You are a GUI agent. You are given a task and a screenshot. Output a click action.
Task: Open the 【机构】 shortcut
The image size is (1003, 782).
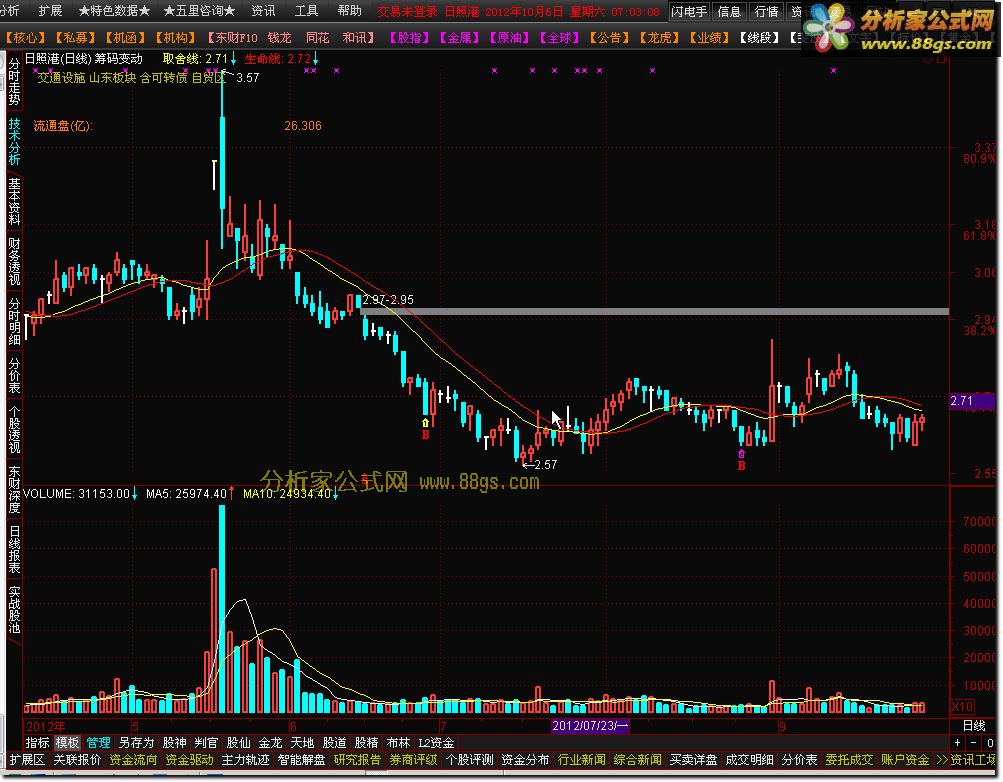[x=175, y=38]
